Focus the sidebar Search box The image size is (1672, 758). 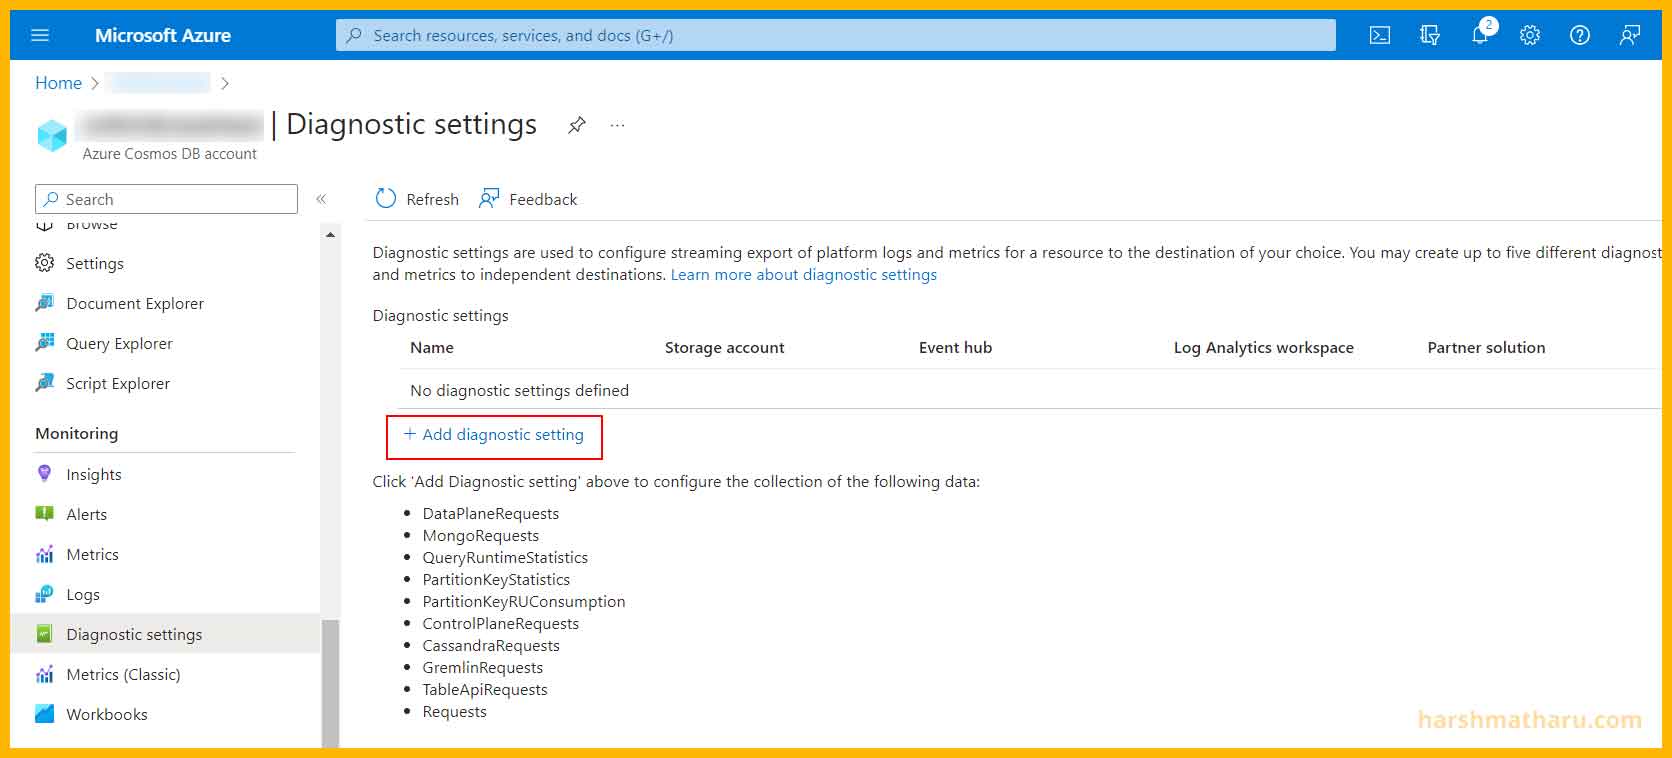tap(166, 199)
